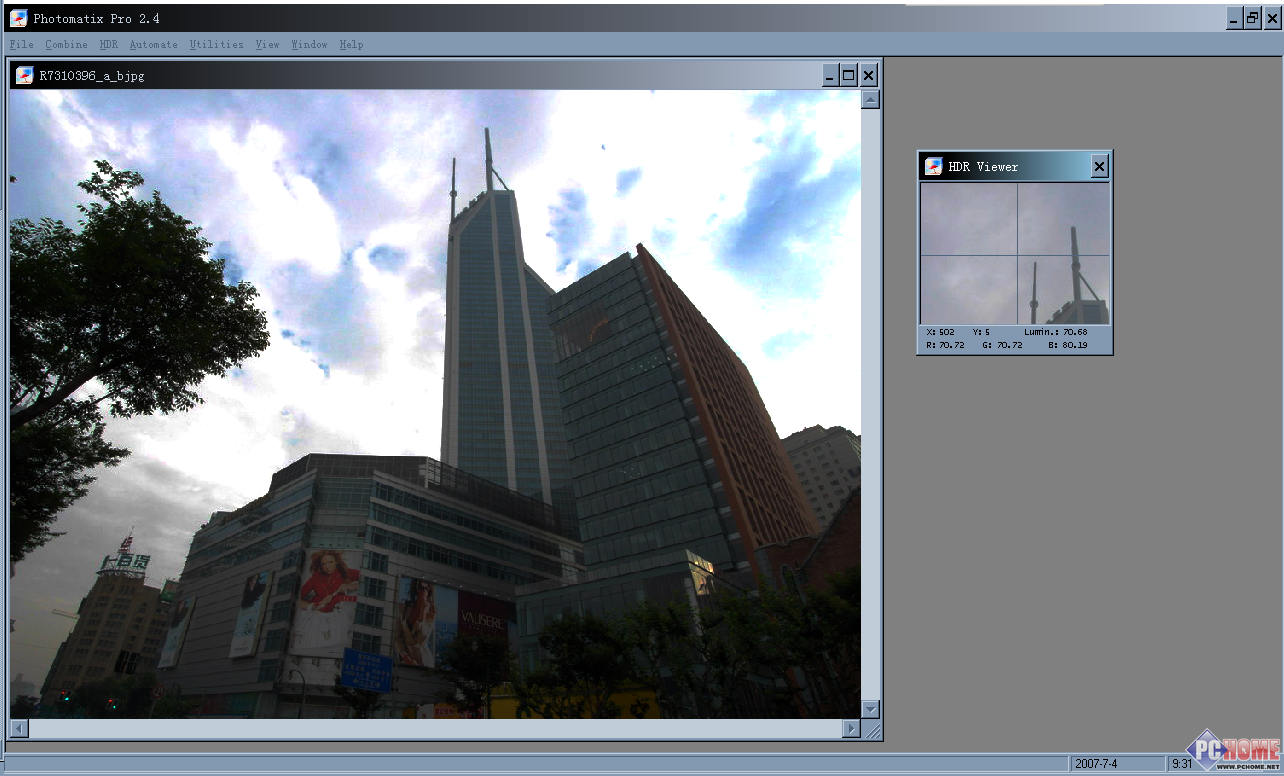Screen dimensions: 1284x776
Task: Open the HDR menu
Action: 109,44
